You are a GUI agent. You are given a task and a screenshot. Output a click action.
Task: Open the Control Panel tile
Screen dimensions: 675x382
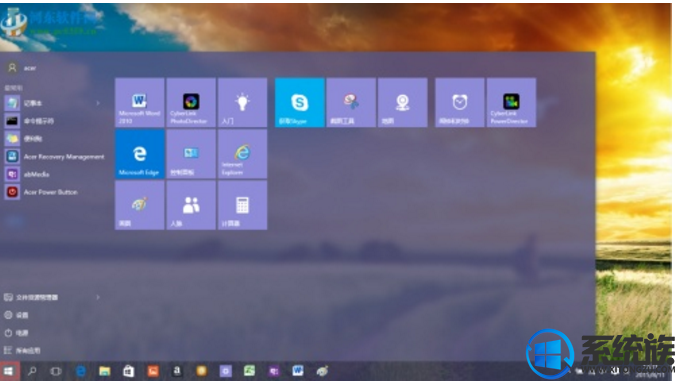[191, 154]
